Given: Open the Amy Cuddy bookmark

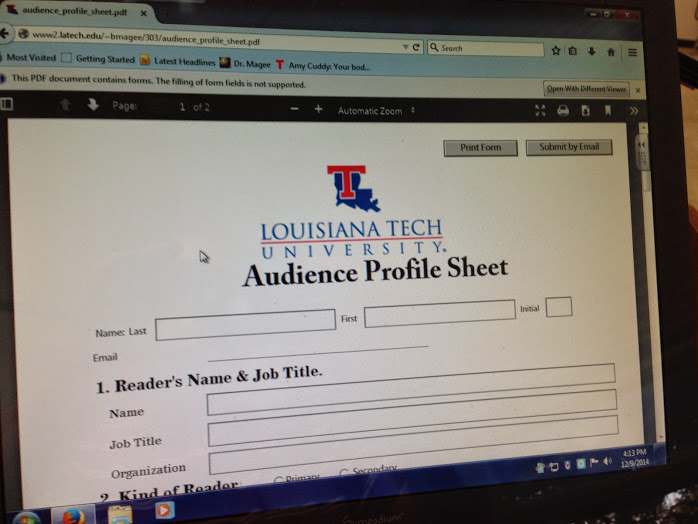Looking at the screenshot, I should [x=324, y=66].
